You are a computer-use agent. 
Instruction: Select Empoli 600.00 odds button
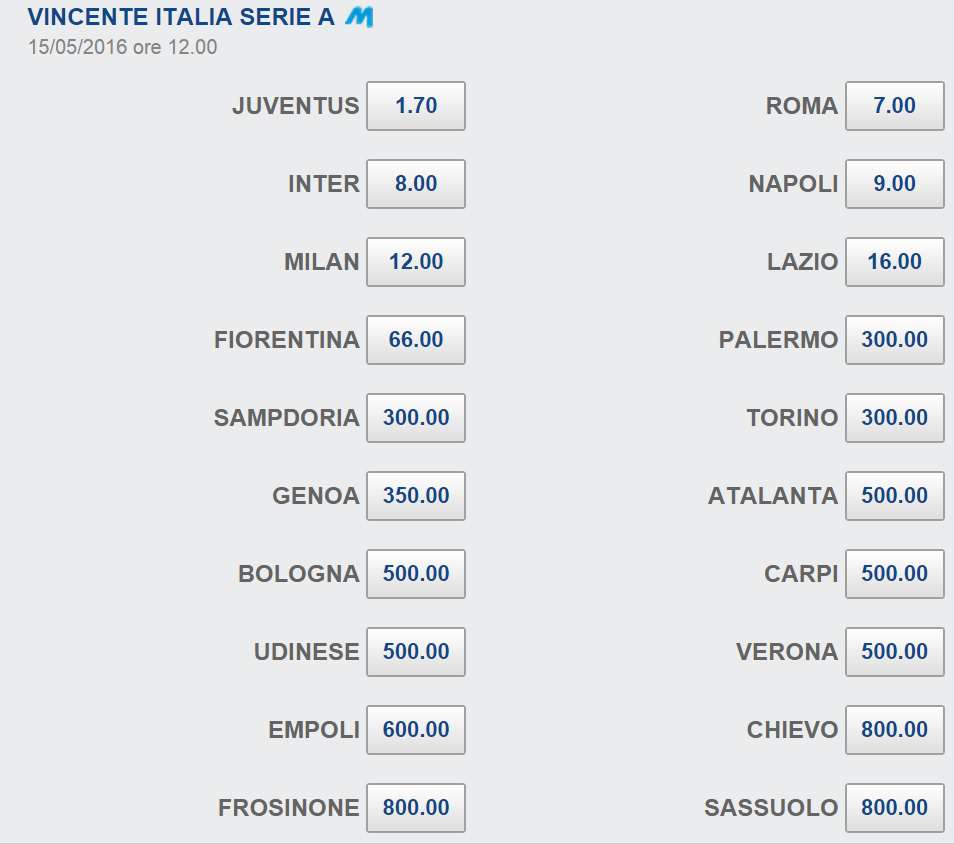416,729
